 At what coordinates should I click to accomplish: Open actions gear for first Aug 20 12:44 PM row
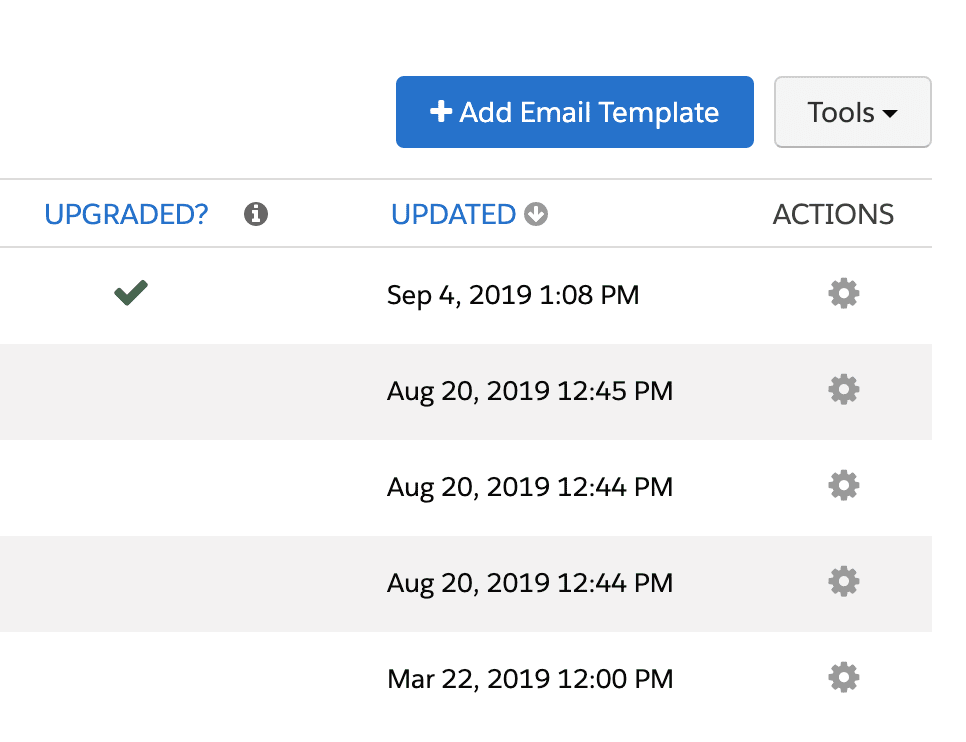click(x=843, y=485)
